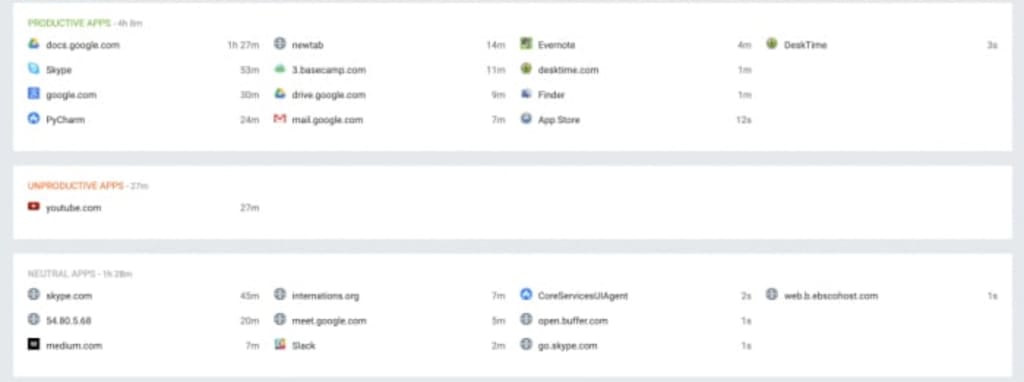Image resolution: width=1024 pixels, height=382 pixels.
Task: Click the DeskTime app icon
Action: pos(772,44)
